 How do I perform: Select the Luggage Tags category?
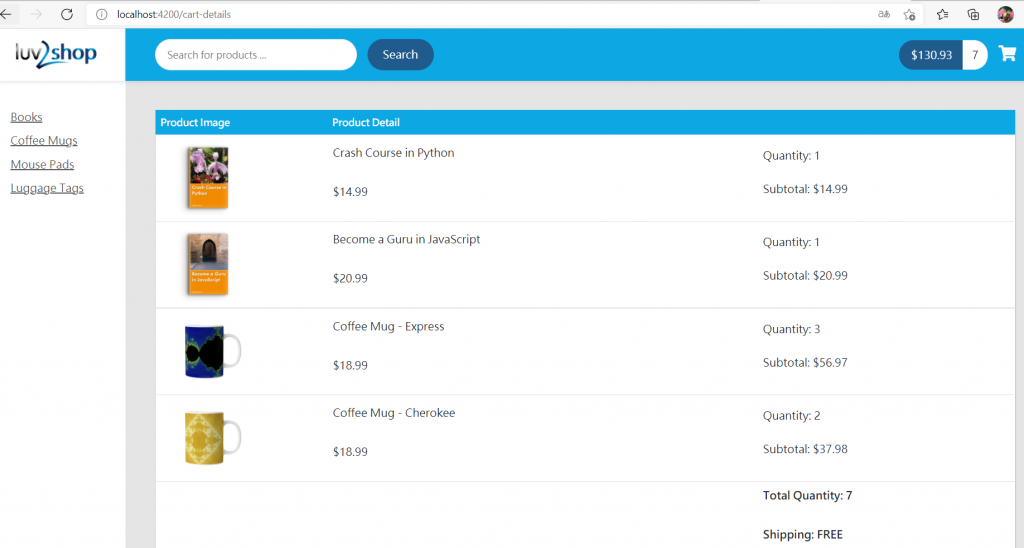47,188
